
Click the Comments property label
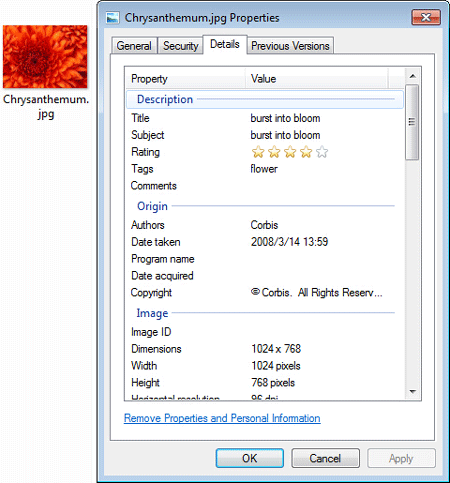point(153,186)
